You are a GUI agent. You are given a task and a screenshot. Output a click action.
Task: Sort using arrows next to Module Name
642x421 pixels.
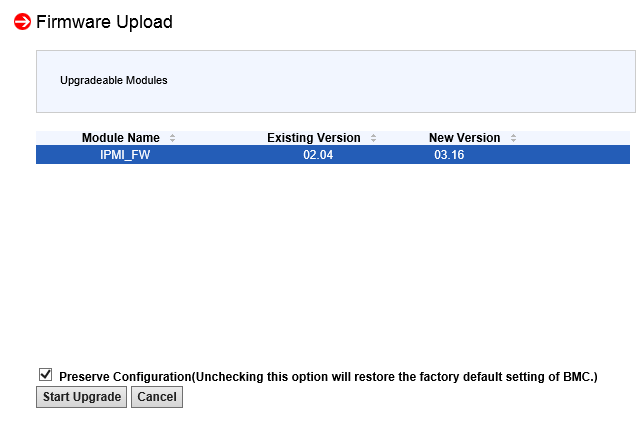click(x=172, y=138)
